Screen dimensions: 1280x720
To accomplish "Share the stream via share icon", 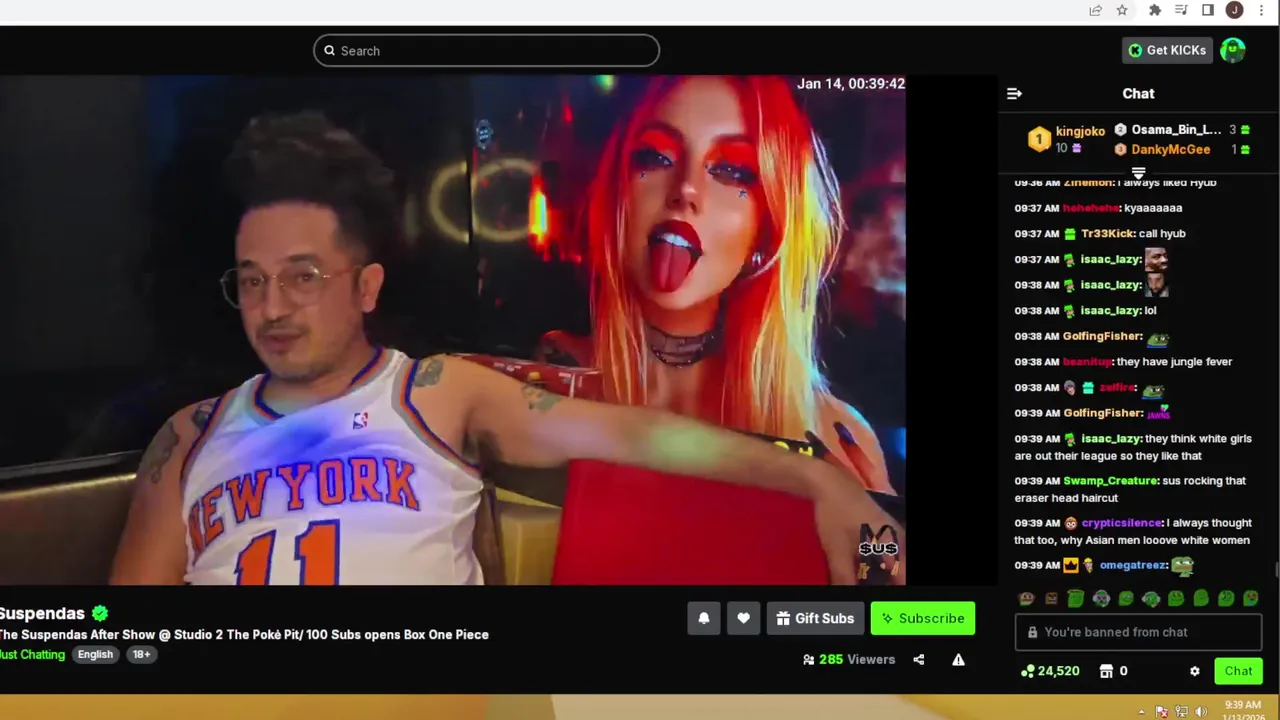I will pyautogui.click(x=919, y=660).
